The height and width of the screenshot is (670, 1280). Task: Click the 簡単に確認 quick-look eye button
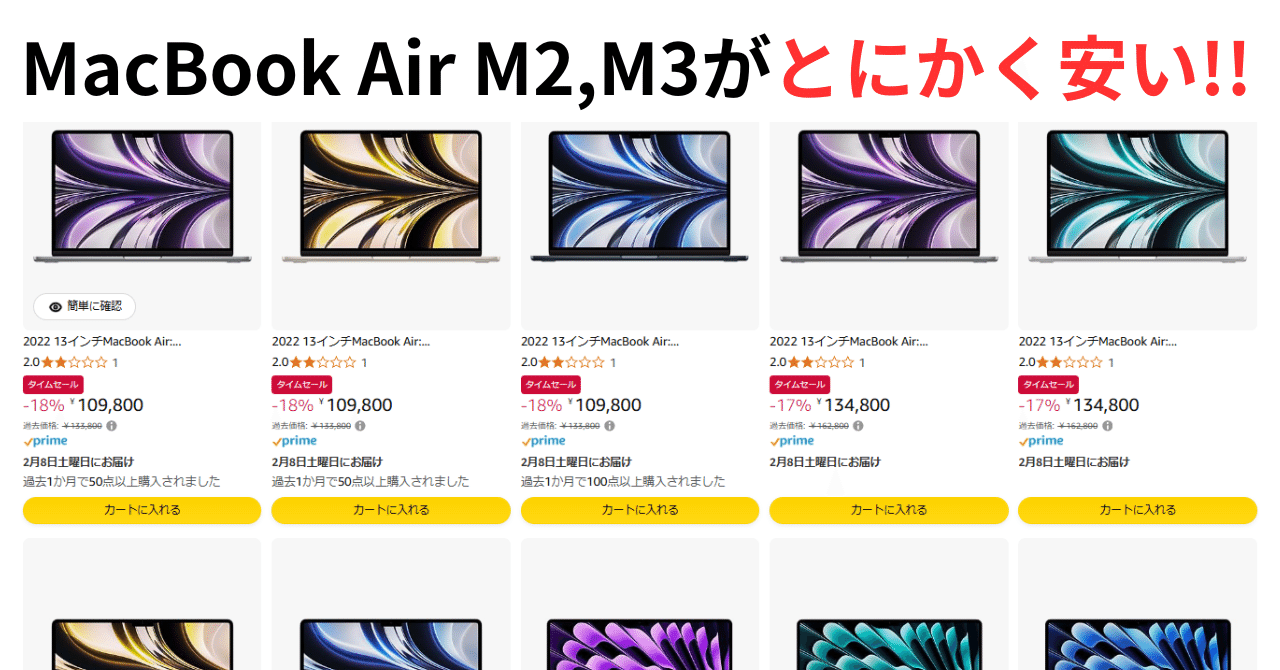84,307
